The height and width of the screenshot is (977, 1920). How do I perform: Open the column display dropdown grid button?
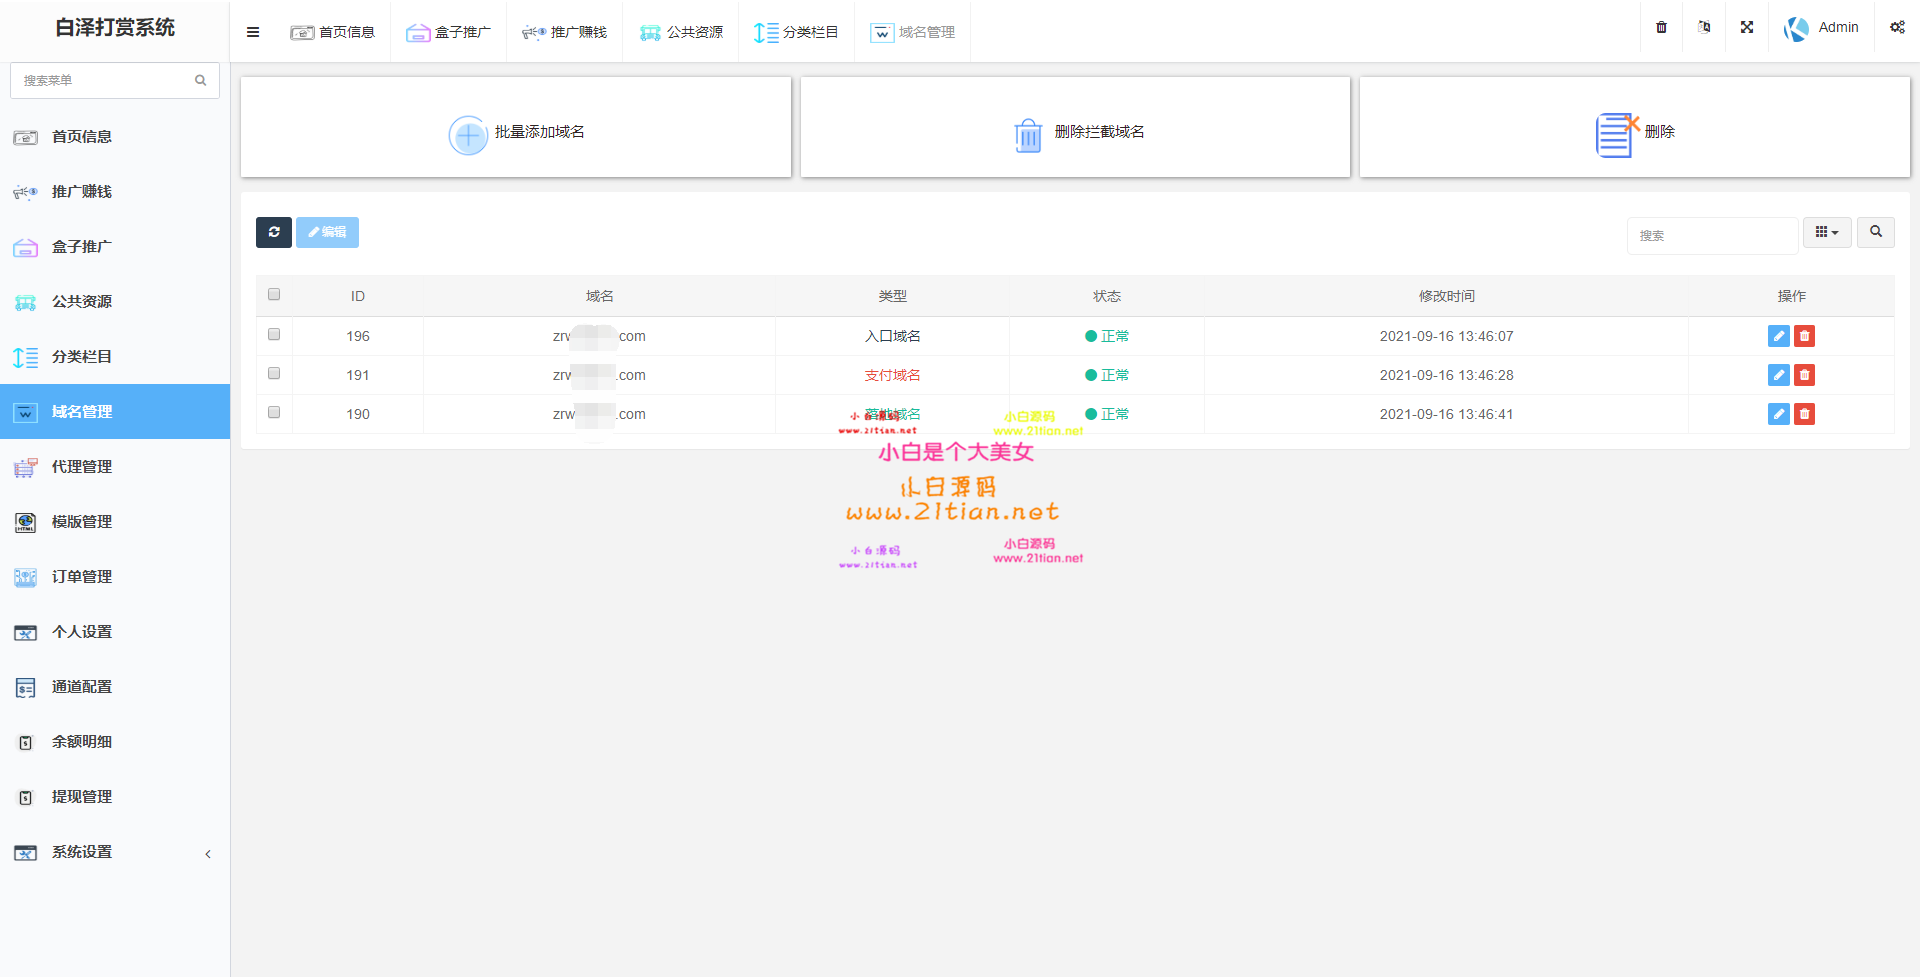click(x=1827, y=232)
